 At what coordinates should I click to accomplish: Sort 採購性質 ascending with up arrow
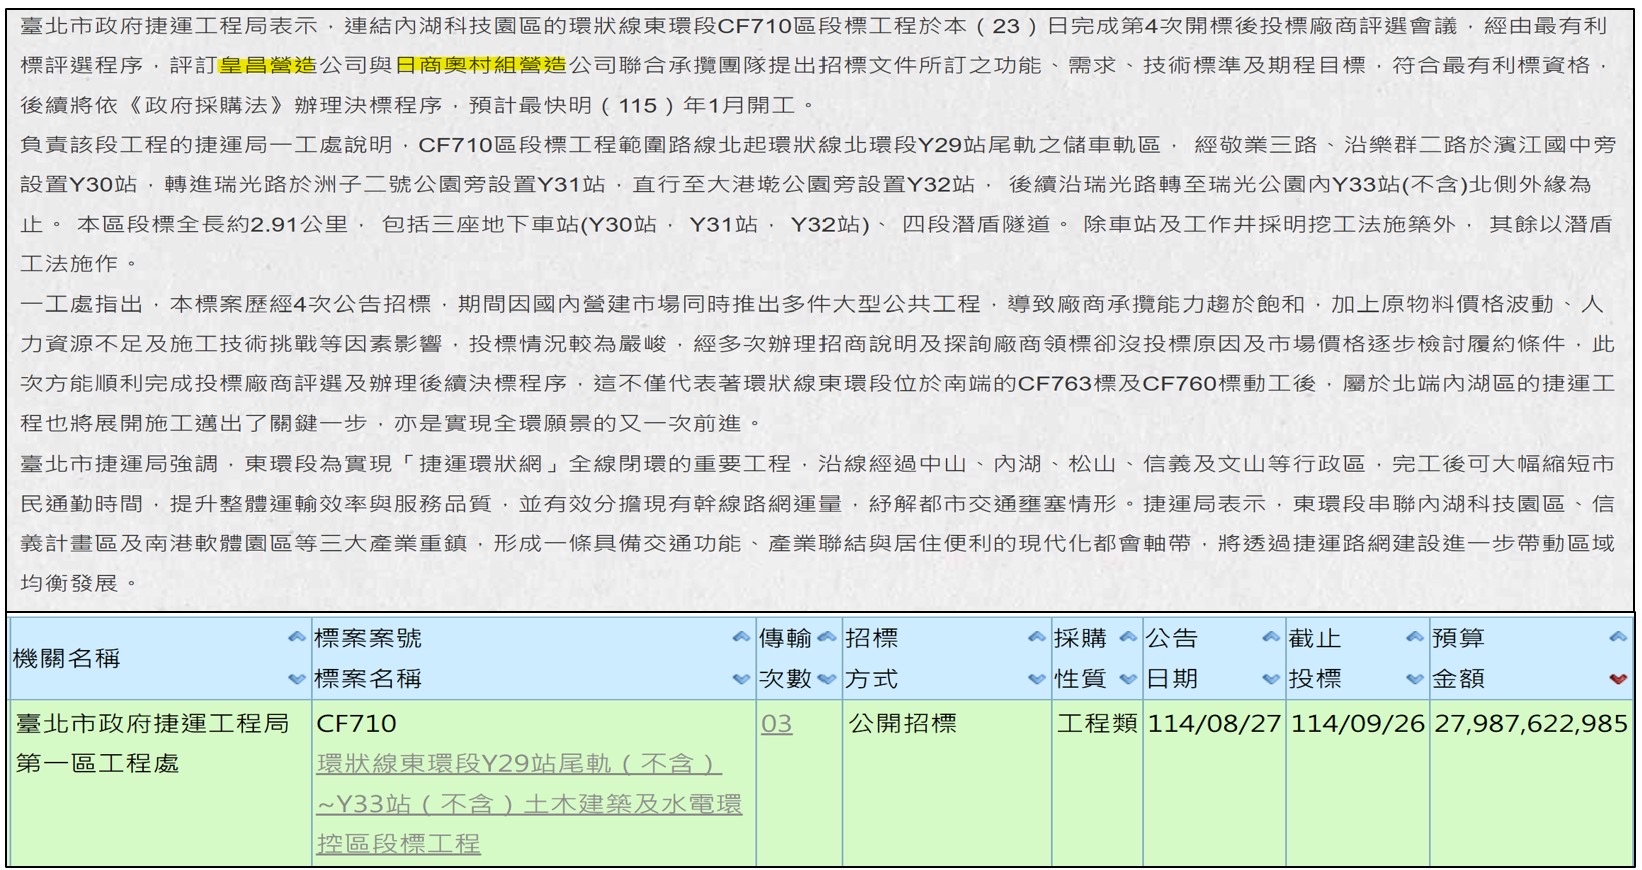(x=1128, y=637)
